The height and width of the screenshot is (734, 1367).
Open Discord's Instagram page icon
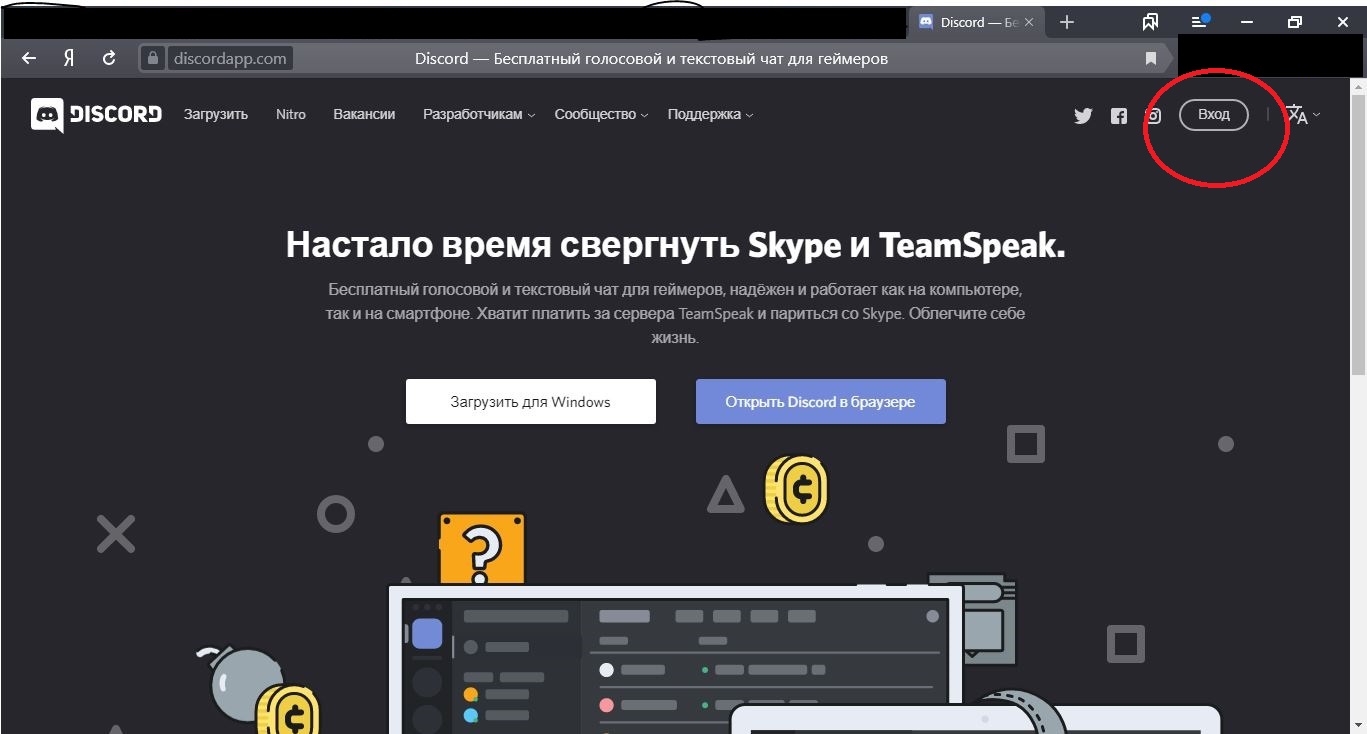[x=1153, y=115]
